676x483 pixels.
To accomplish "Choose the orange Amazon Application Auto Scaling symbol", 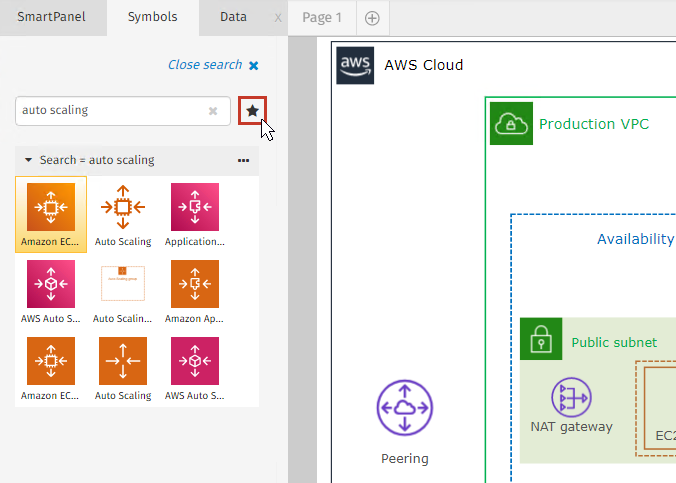I will [194, 284].
